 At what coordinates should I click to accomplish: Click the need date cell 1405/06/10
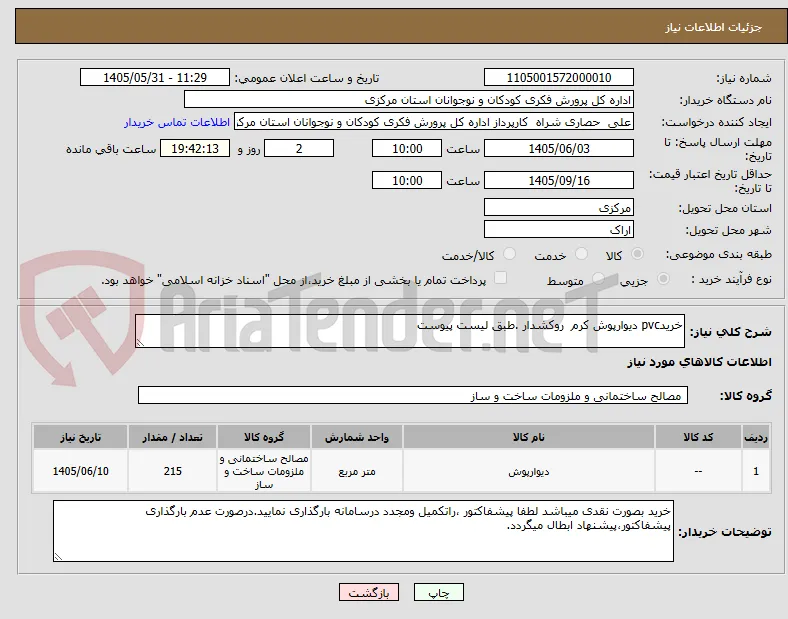pos(80,471)
